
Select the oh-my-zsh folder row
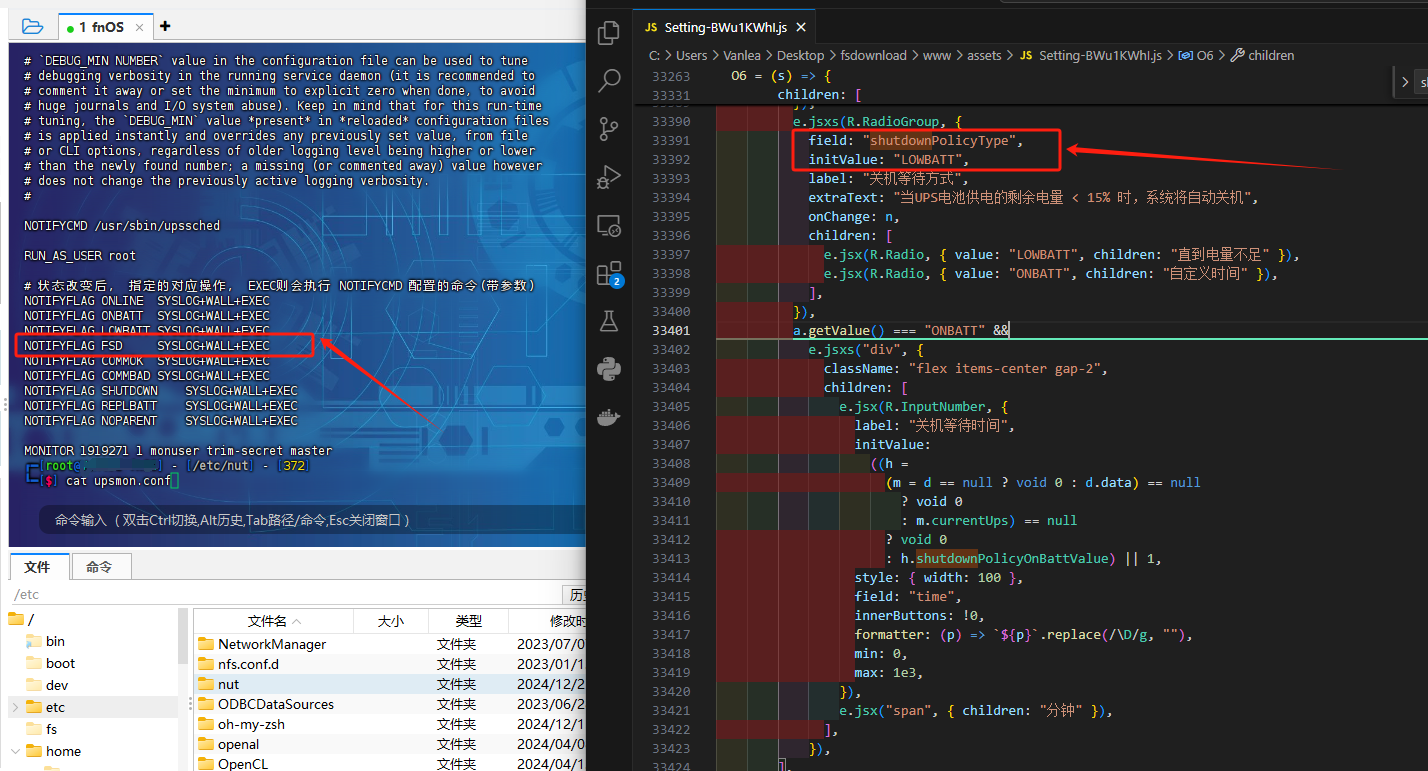pyautogui.click(x=390, y=724)
